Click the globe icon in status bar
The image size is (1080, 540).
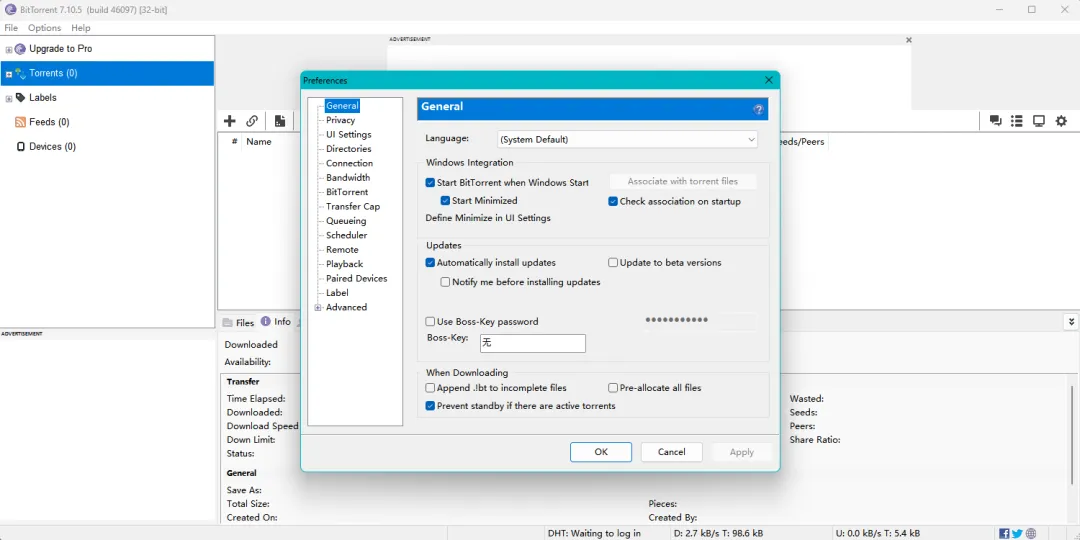click(1031, 533)
